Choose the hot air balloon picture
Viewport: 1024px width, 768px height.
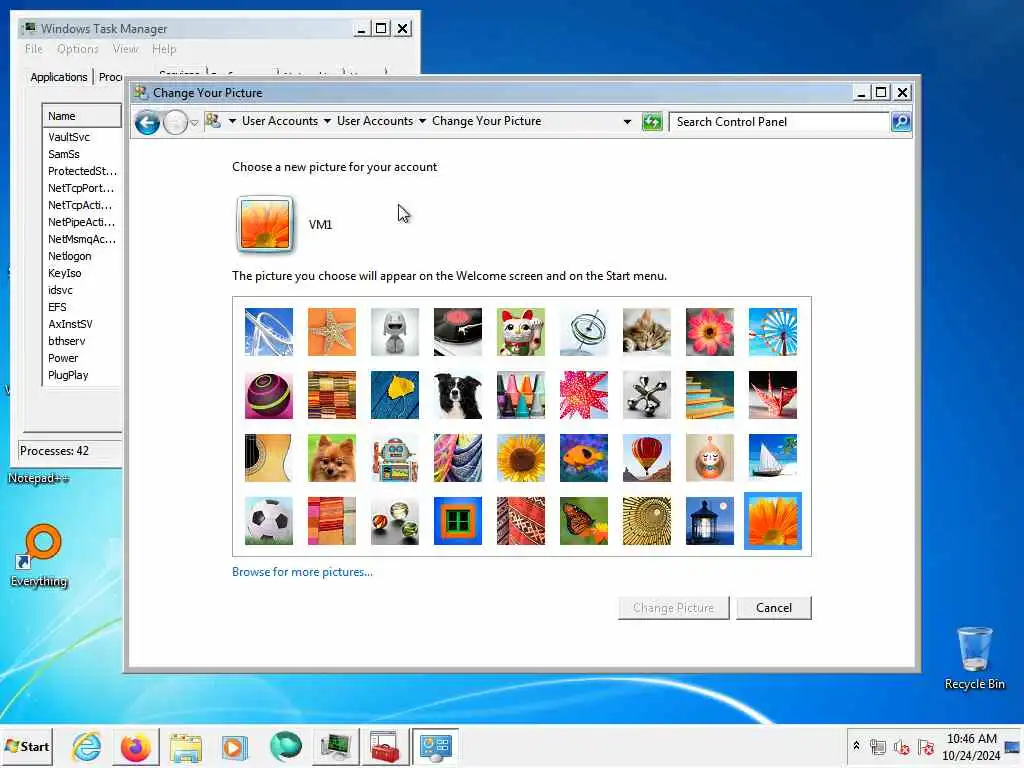point(647,458)
